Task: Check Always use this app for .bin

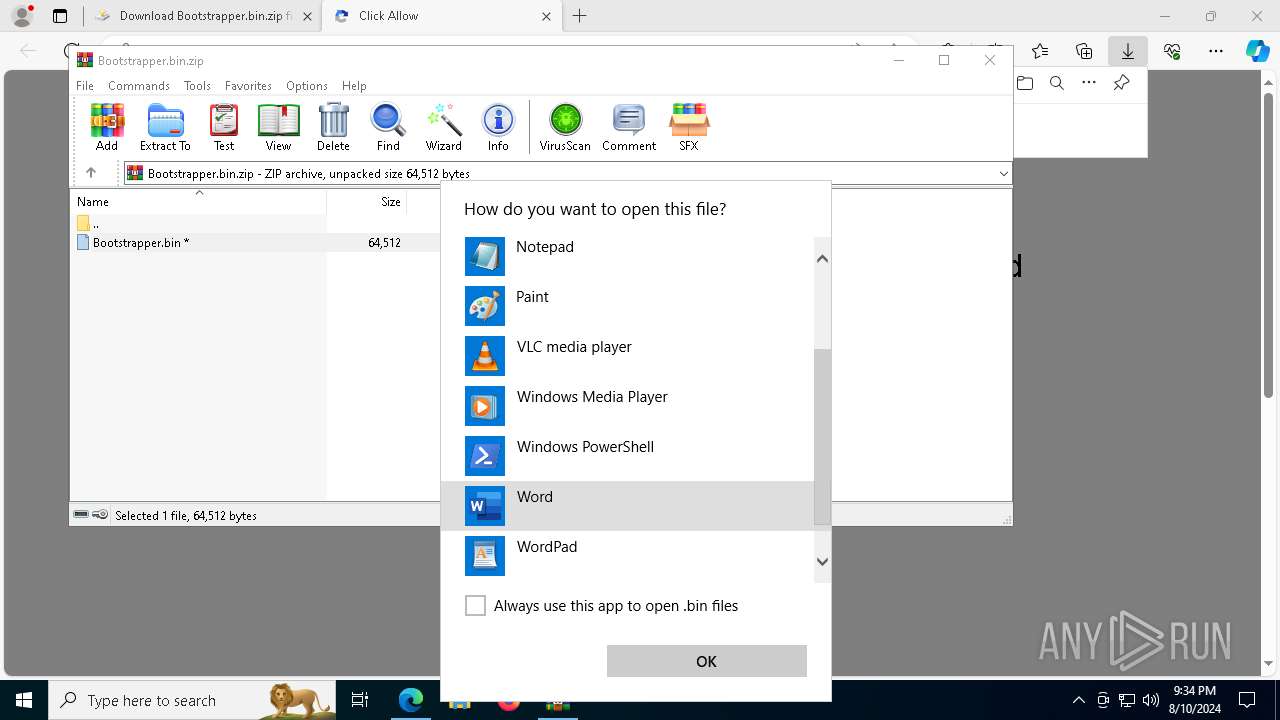Action: (476, 606)
